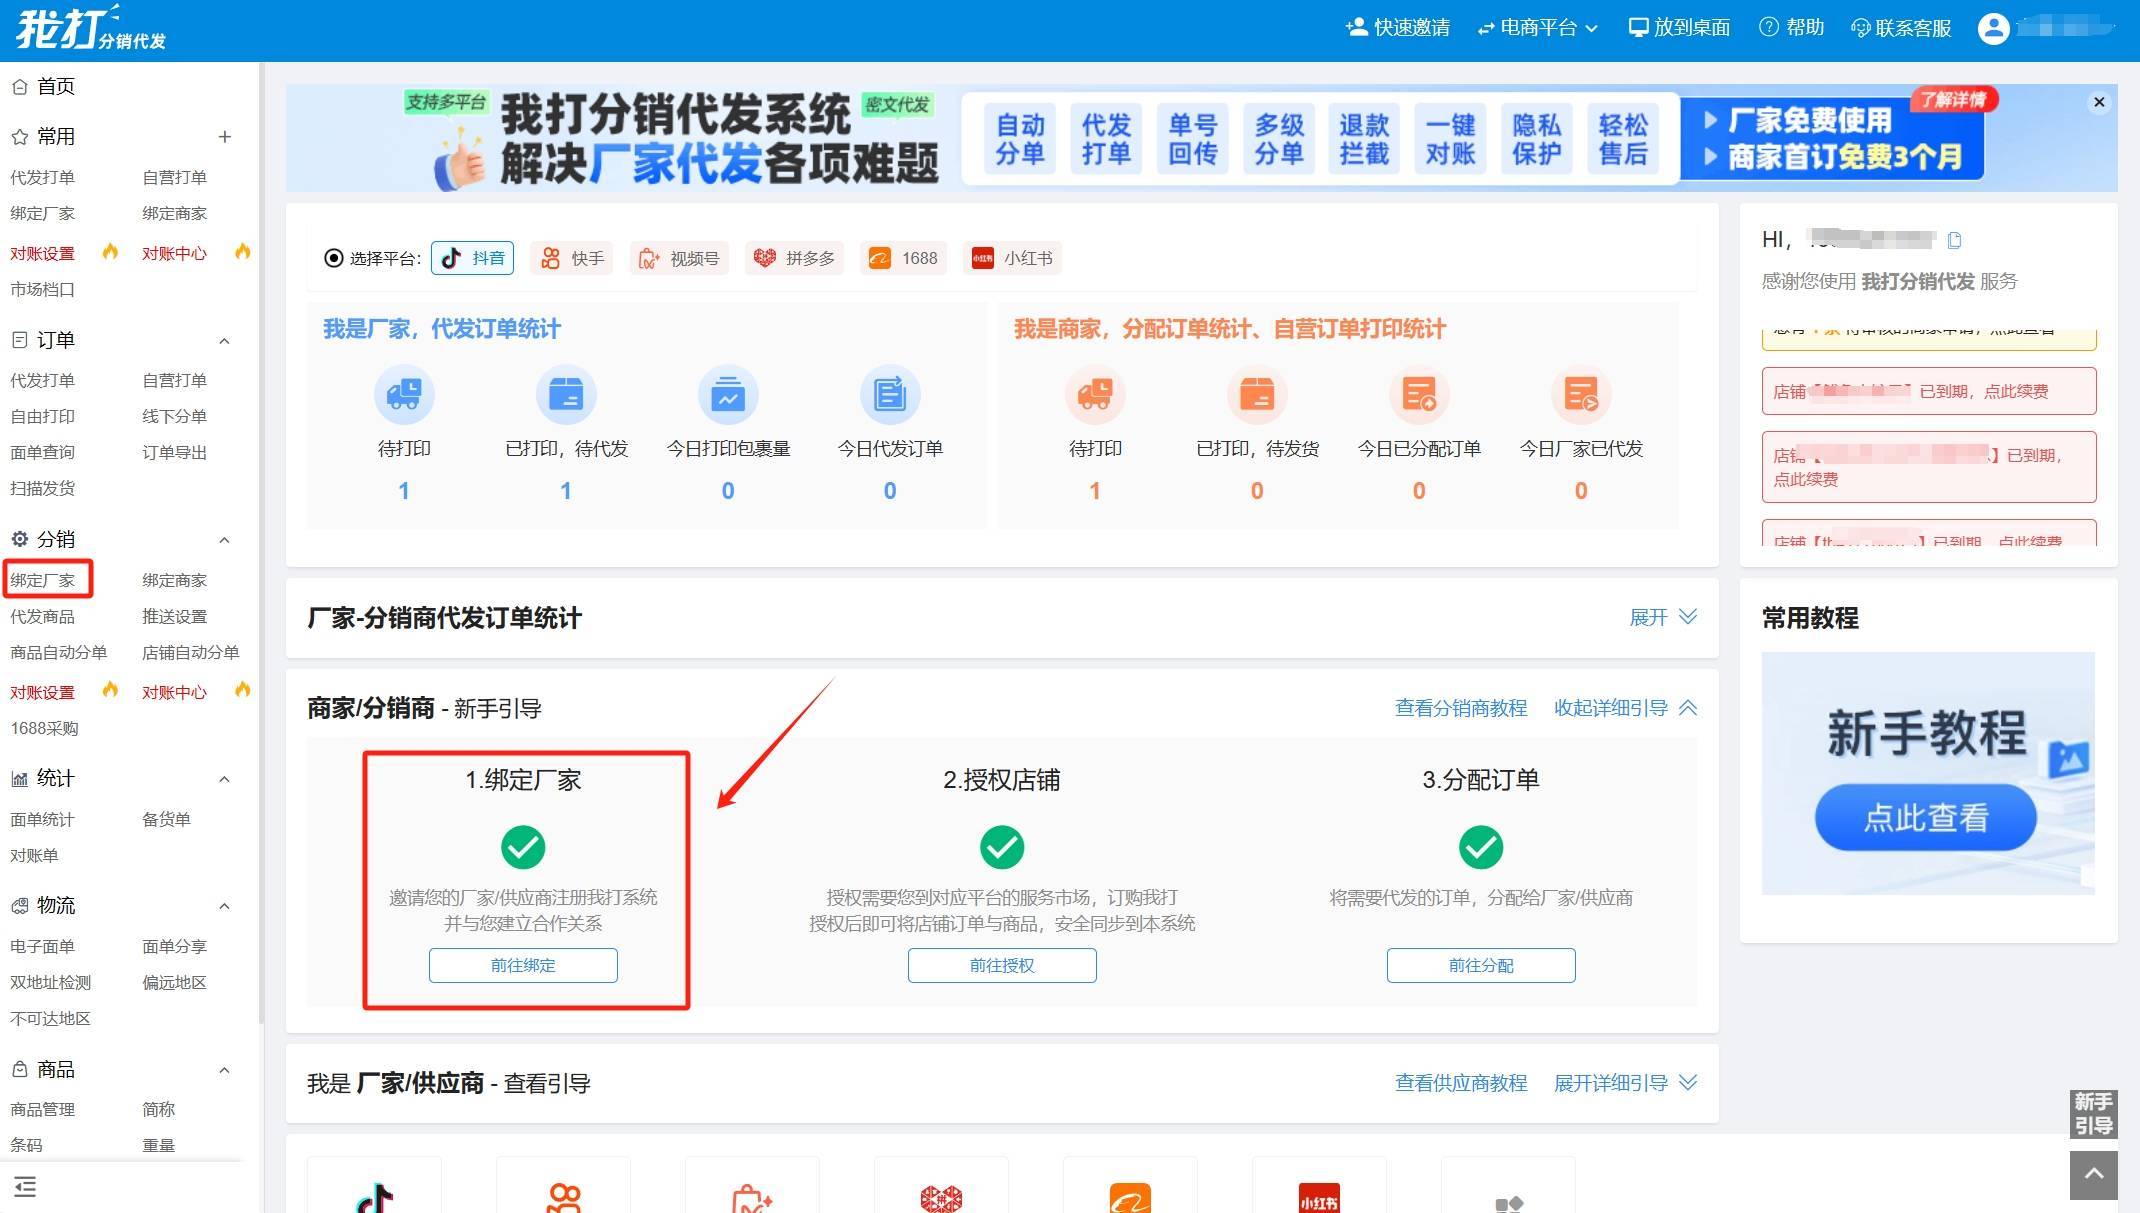Click the orange 已打印，待发货 box icon

pyautogui.click(x=1257, y=395)
